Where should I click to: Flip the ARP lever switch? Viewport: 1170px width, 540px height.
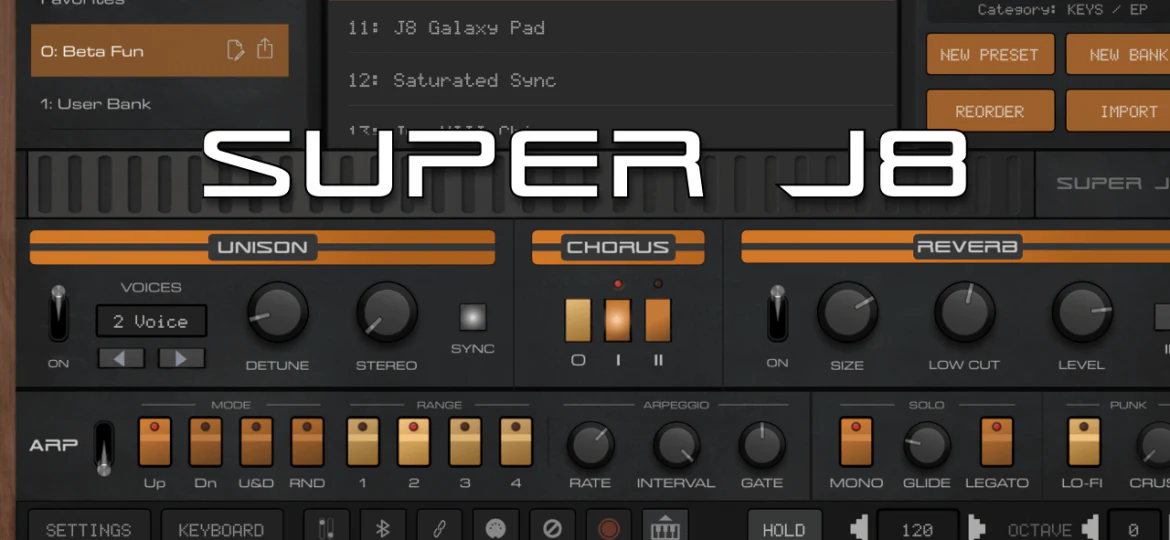104,447
